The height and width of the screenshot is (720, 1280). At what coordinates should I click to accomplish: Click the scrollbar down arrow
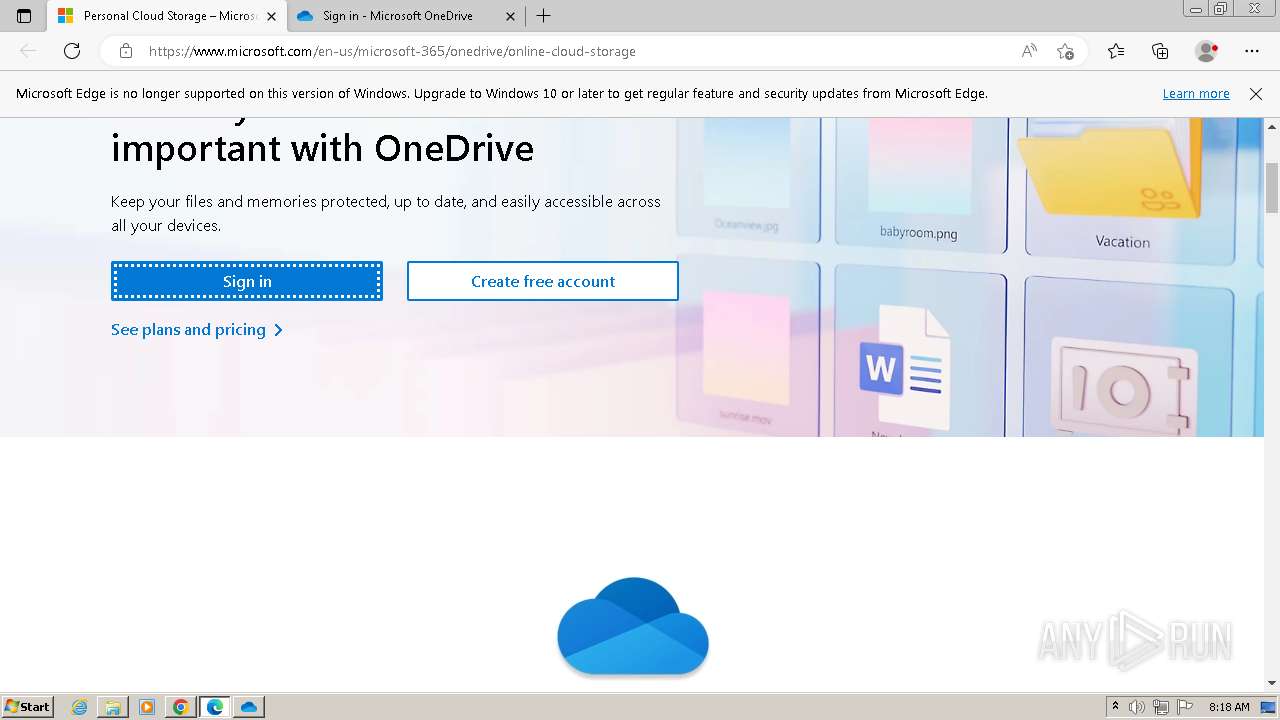click(1272, 683)
